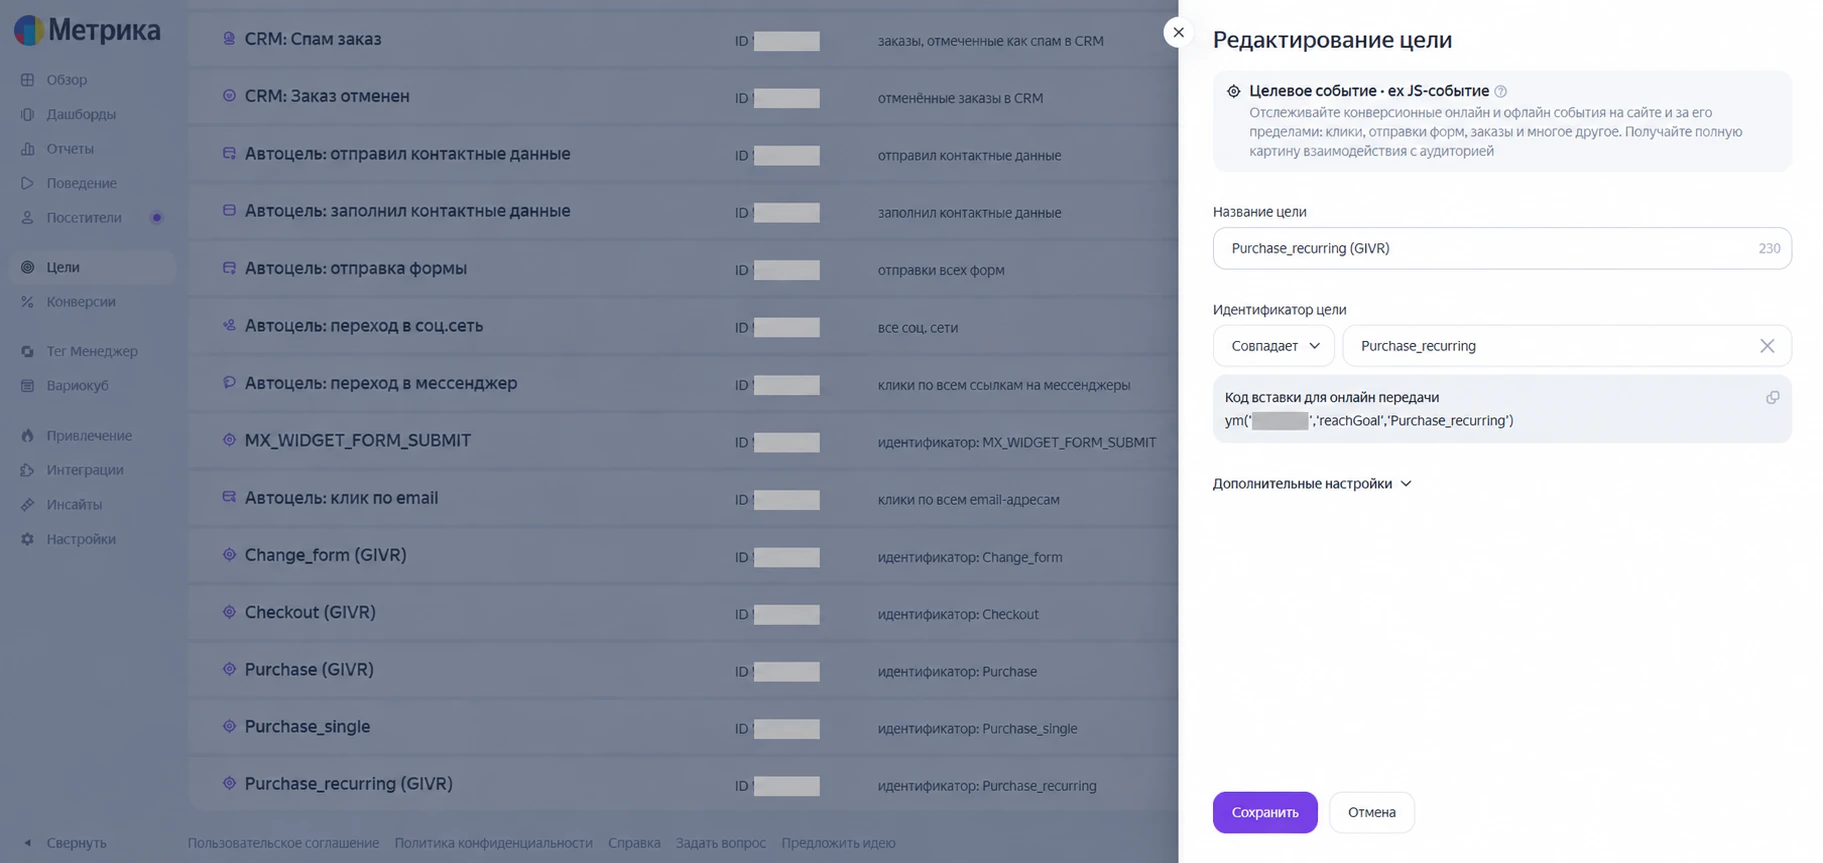Select Посетители in the left menu
Viewport: 1823px width, 863px height.
click(83, 218)
